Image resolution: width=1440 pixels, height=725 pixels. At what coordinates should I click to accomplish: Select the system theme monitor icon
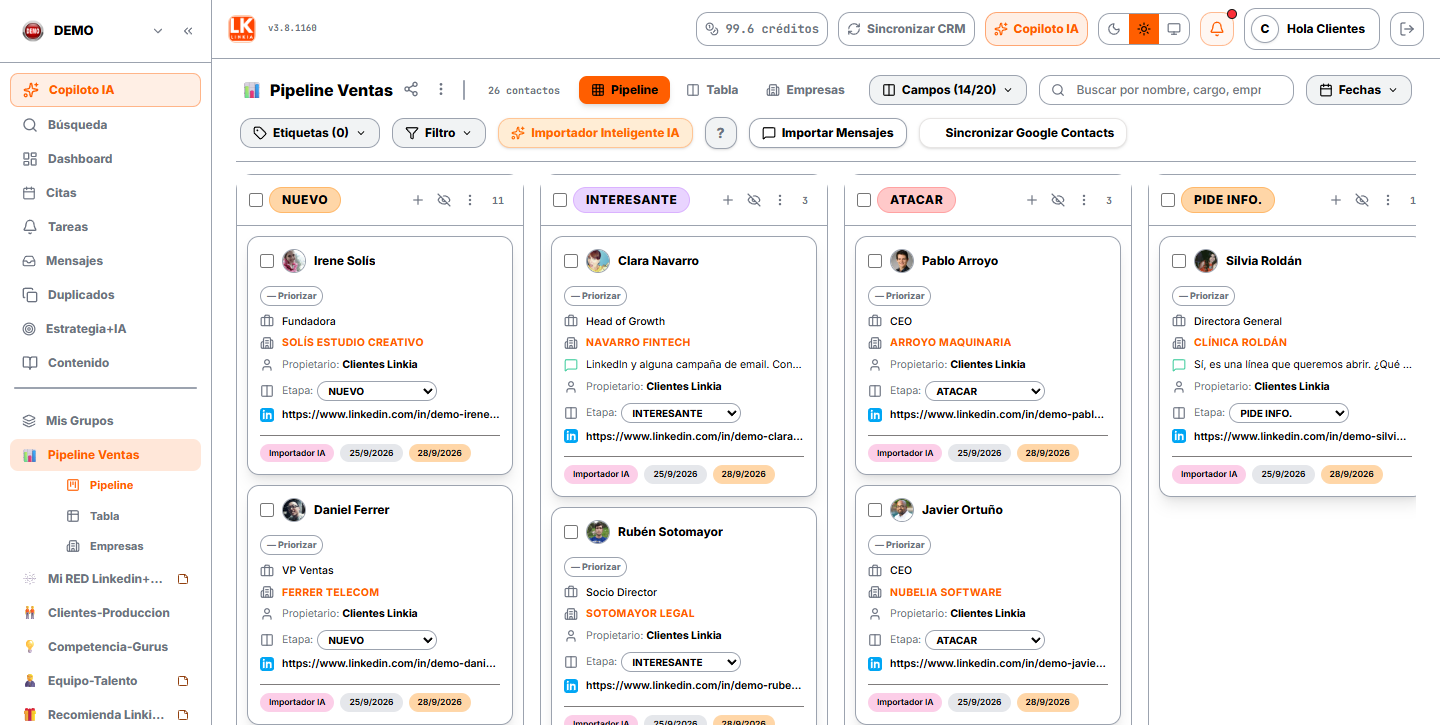(1174, 29)
